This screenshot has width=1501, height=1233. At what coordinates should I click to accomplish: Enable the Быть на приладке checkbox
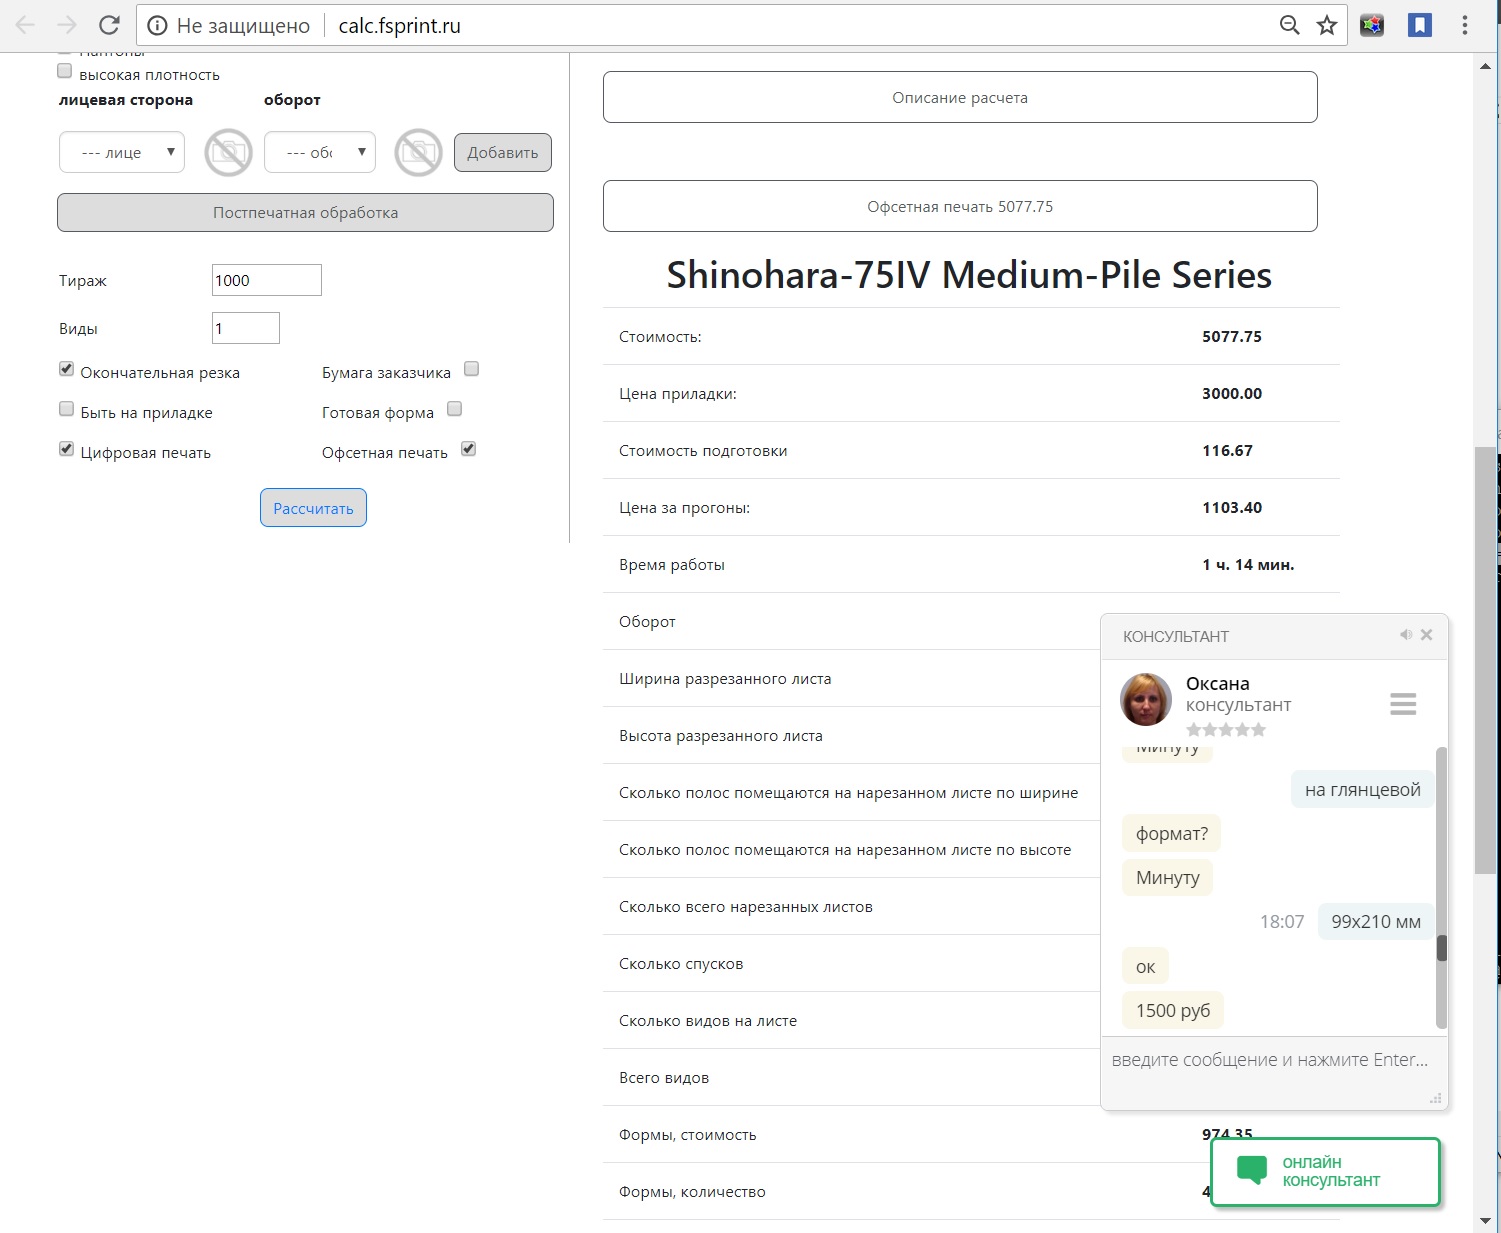tap(66, 409)
